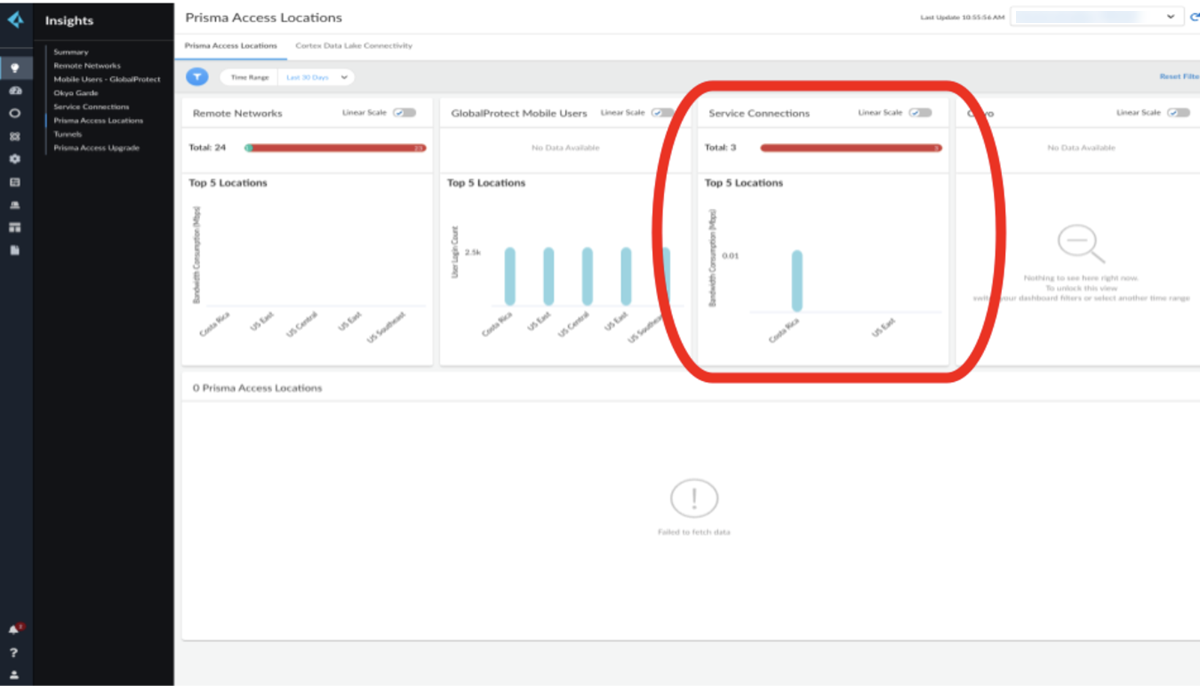Open the Last 30 Days time range dropdown
The image size is (1200, 686).
tap(317, 77)
